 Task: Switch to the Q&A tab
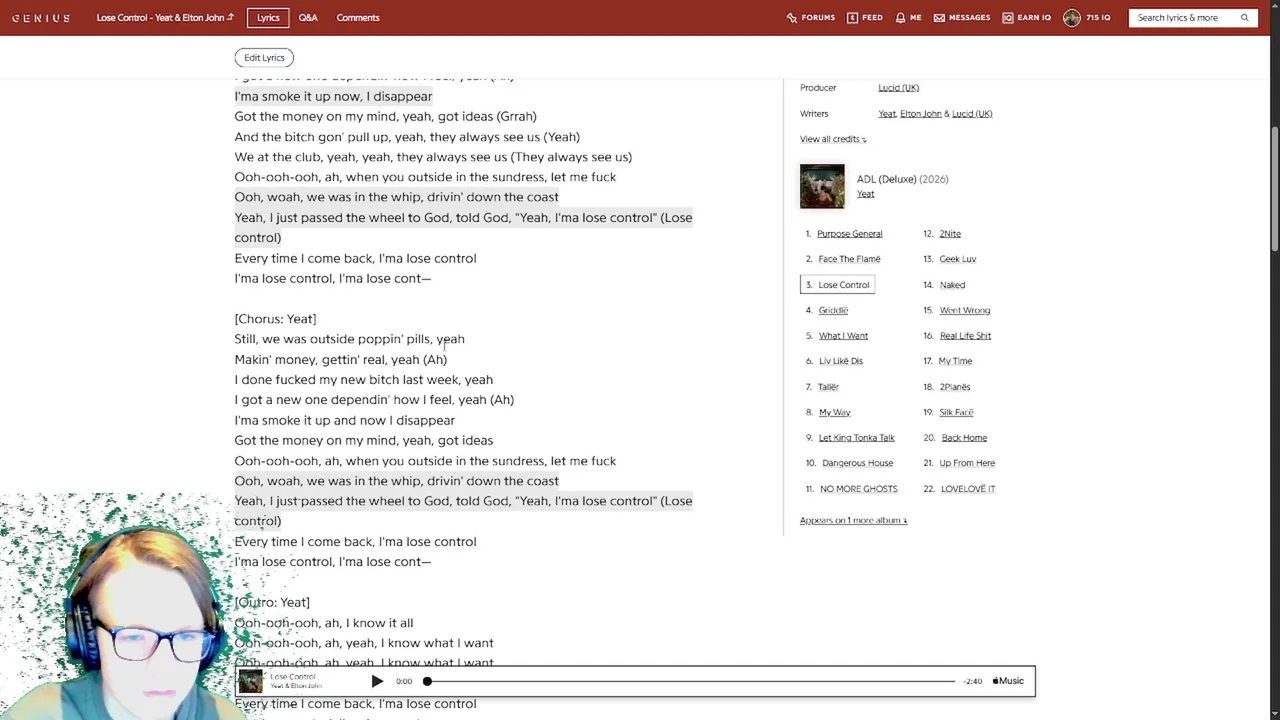(x=308, y=18)
